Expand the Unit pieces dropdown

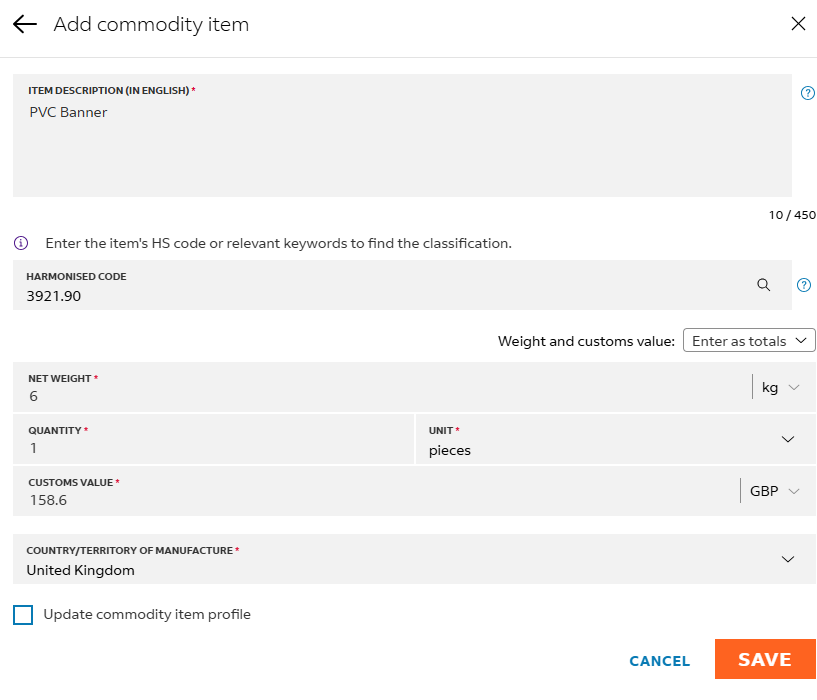click(787, 439)
